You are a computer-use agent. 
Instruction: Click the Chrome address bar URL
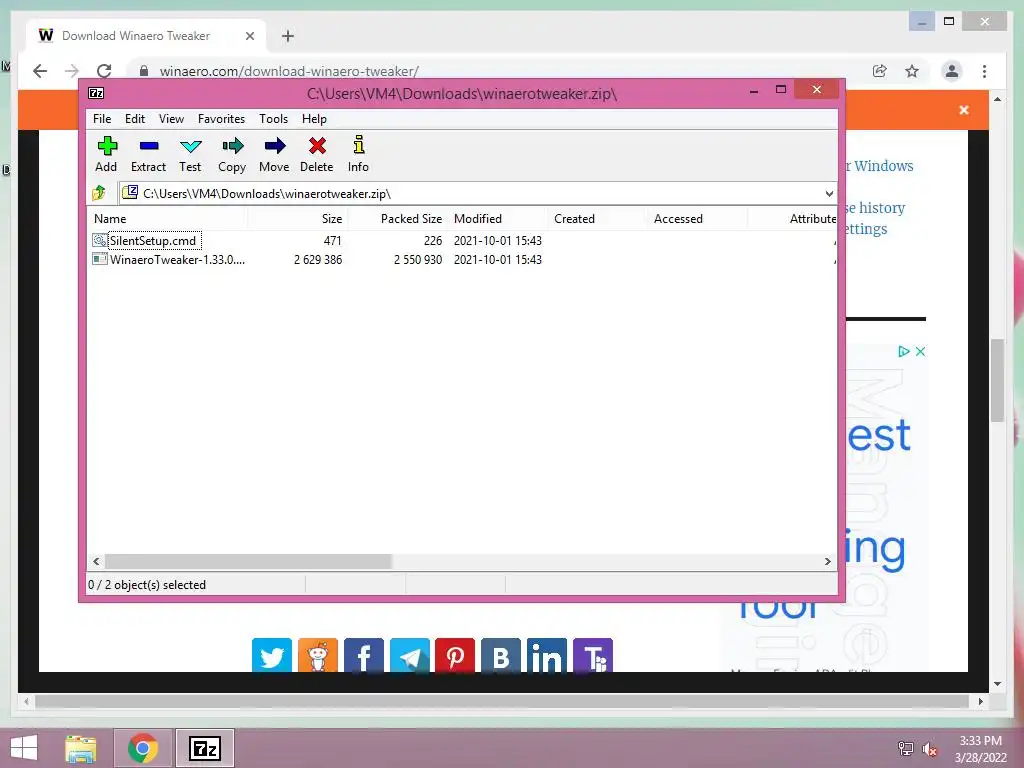tap(289, 71)
